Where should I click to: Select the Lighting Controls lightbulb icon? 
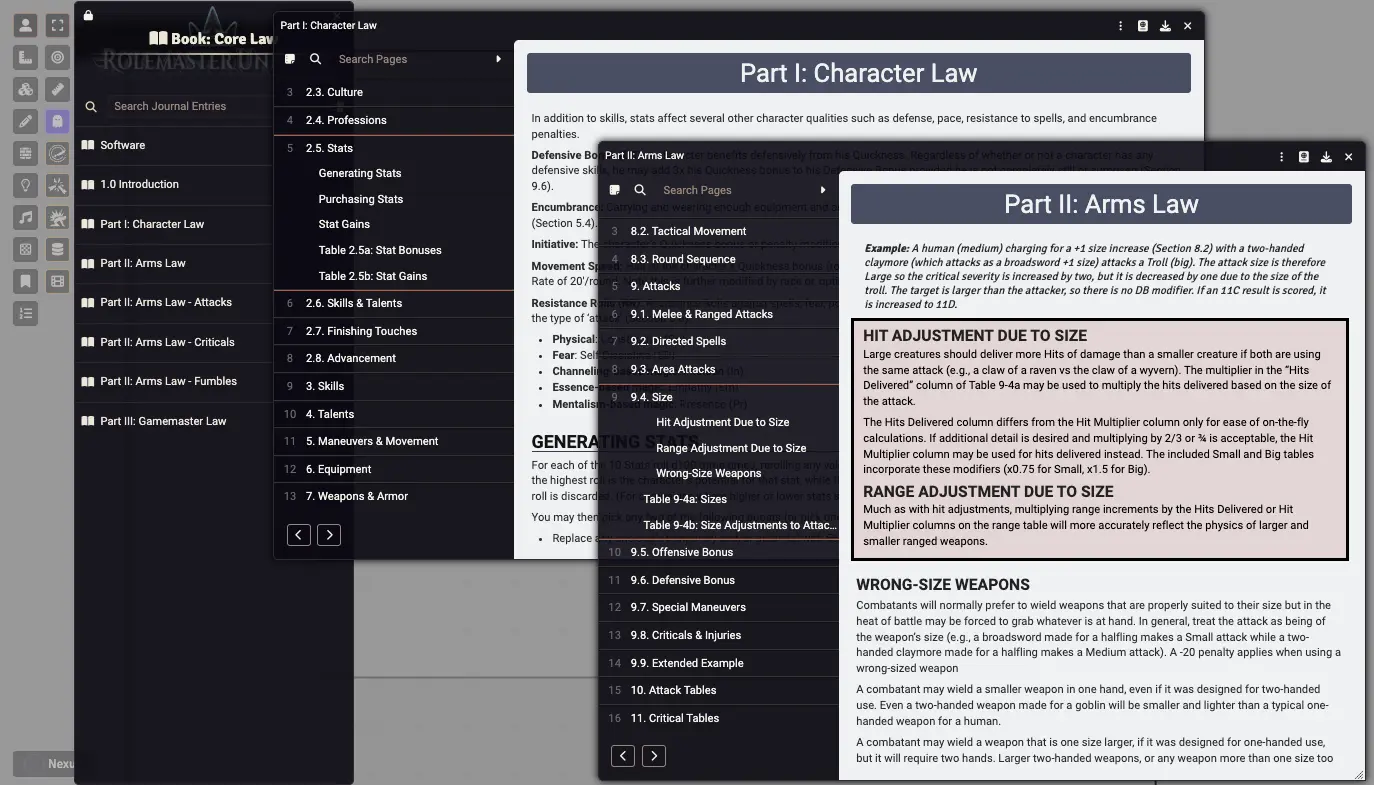click(x=26, y=186)
